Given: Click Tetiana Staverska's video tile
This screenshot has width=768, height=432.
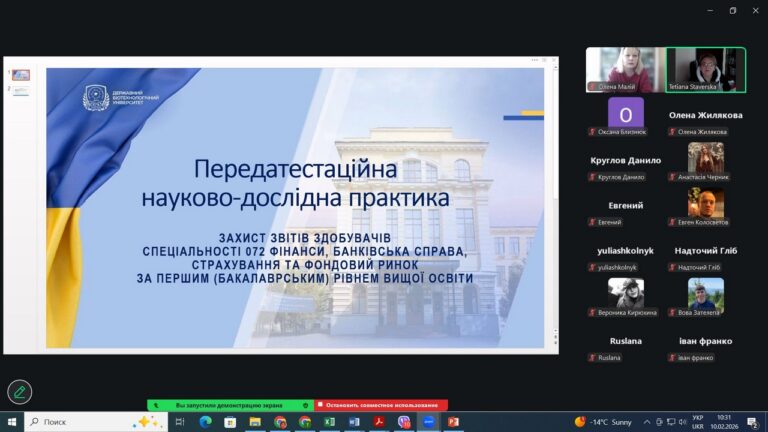Looking at the screenshot, I should (705, 70).
